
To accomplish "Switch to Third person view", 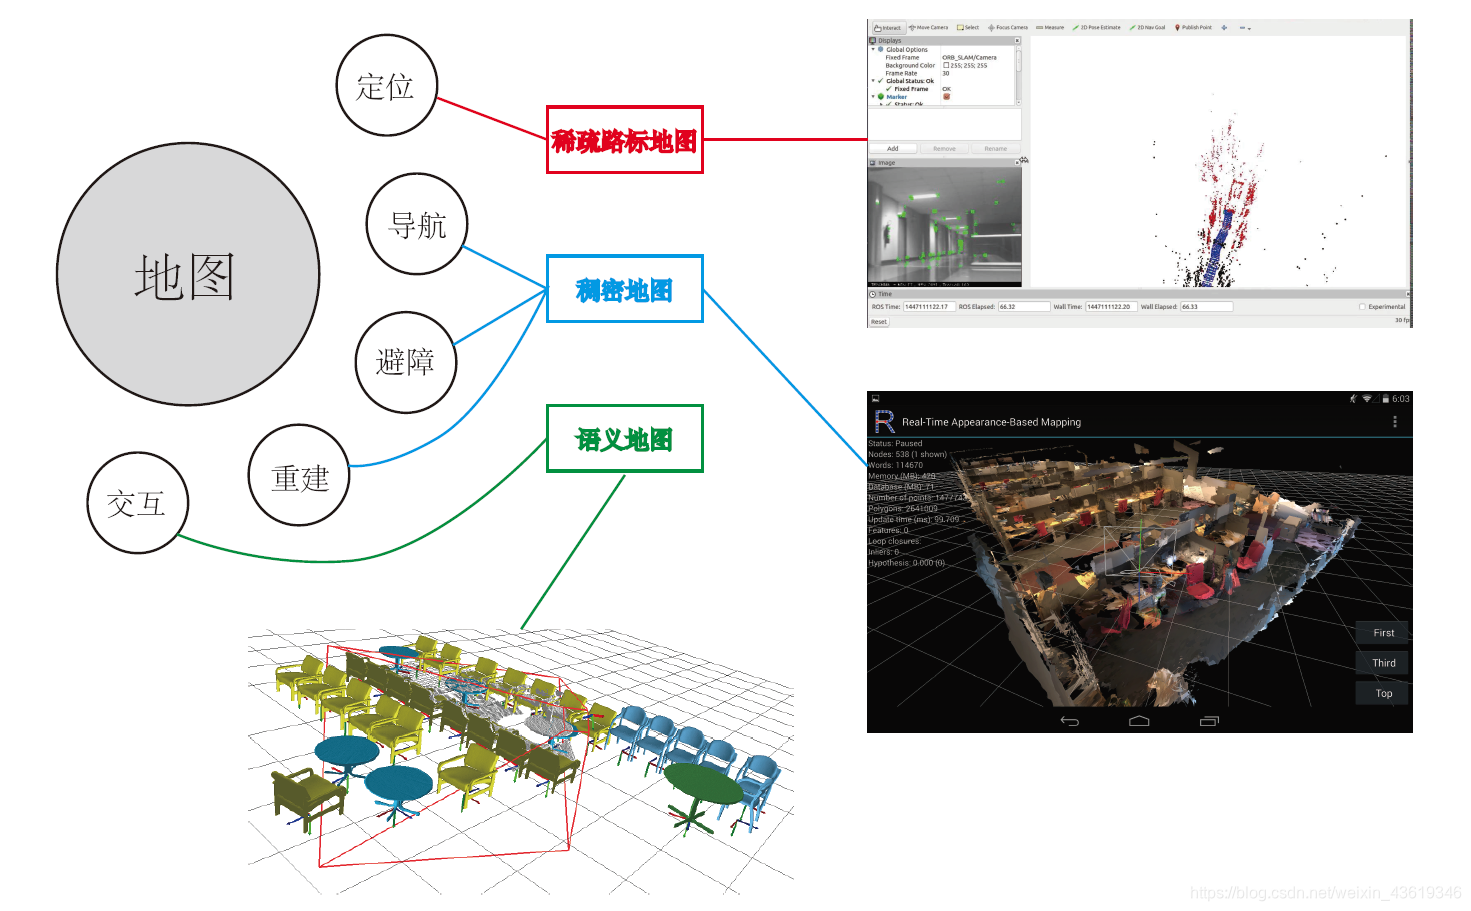I will (x=1383, y=663).
